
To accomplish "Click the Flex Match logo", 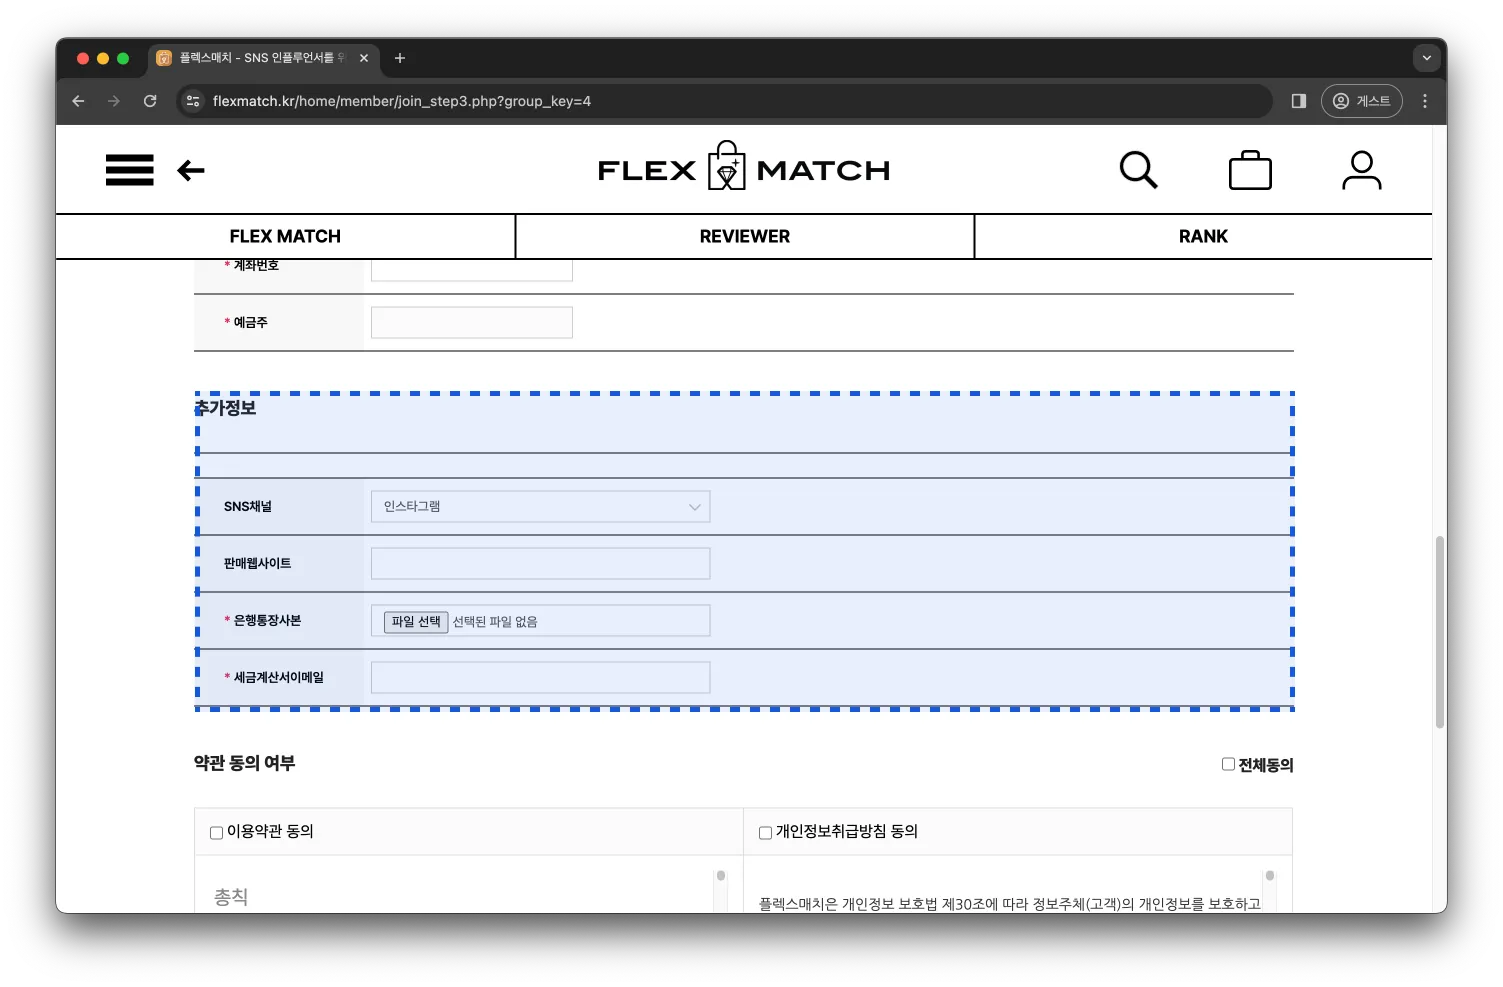I will click(744, 167).
